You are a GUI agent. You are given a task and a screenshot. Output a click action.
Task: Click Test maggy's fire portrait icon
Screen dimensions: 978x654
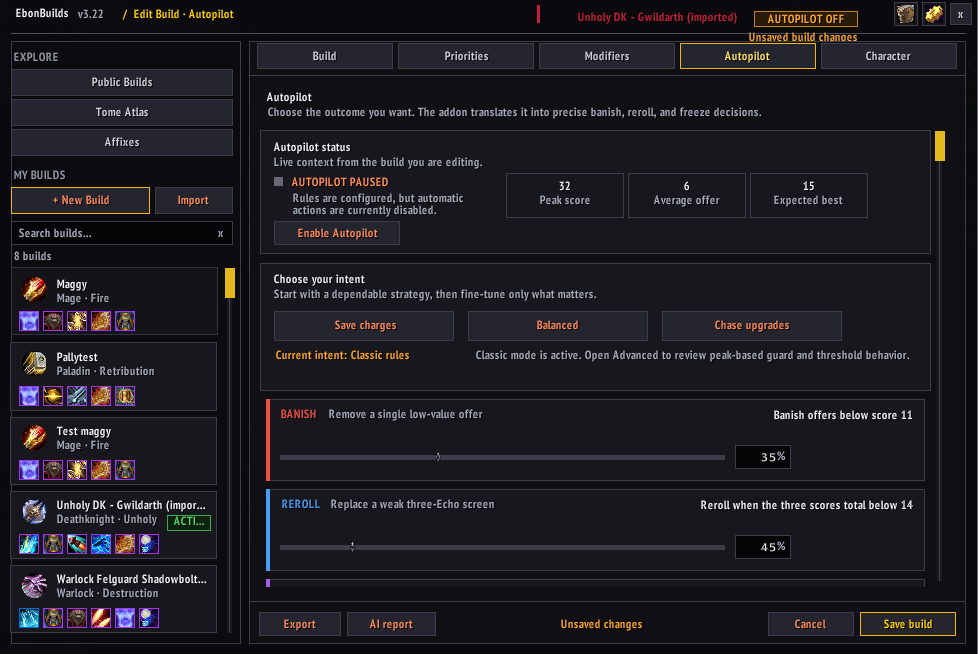pos(34,438)
